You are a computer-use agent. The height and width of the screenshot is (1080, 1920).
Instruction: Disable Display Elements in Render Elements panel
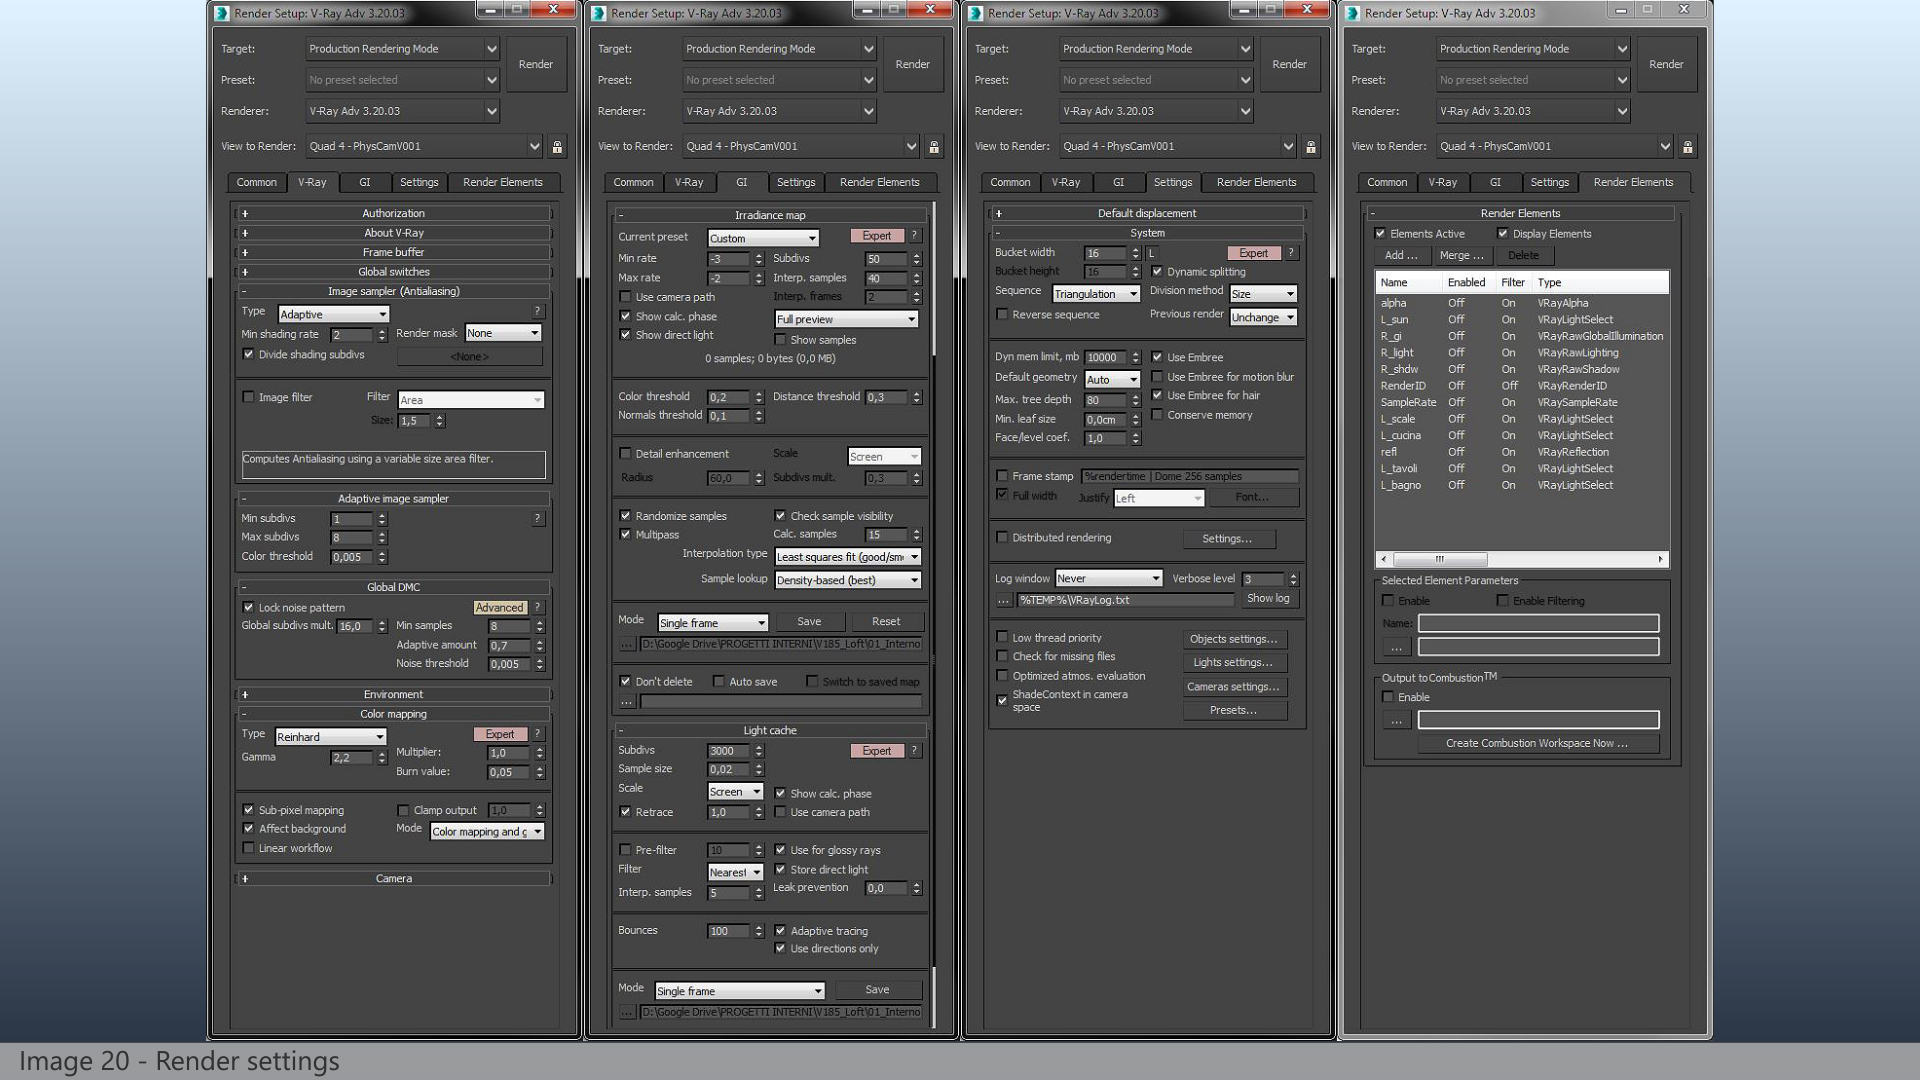[1503, 233]
